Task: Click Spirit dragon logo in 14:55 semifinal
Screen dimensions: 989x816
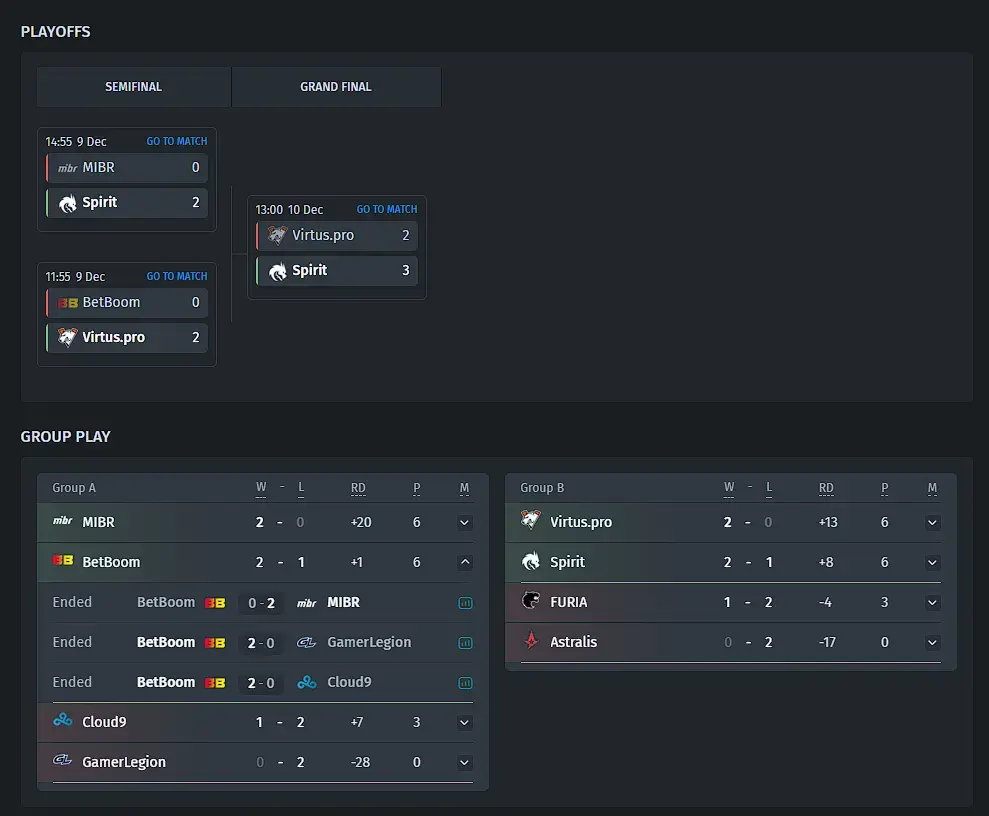Action: (67, 203)
